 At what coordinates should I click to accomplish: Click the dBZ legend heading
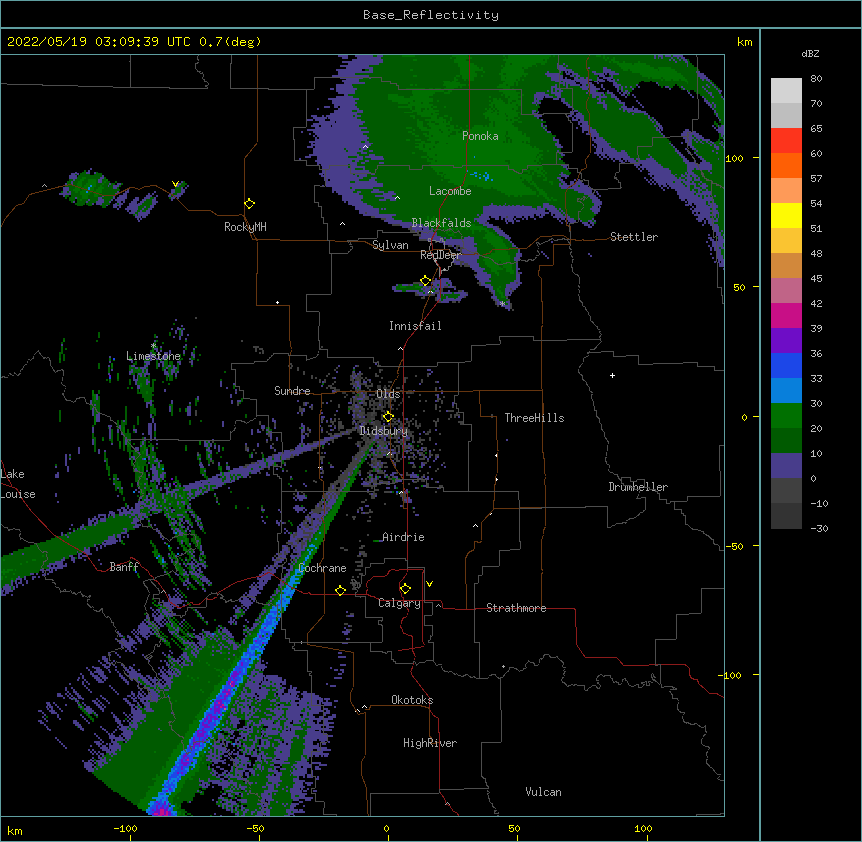pos(810,54)
